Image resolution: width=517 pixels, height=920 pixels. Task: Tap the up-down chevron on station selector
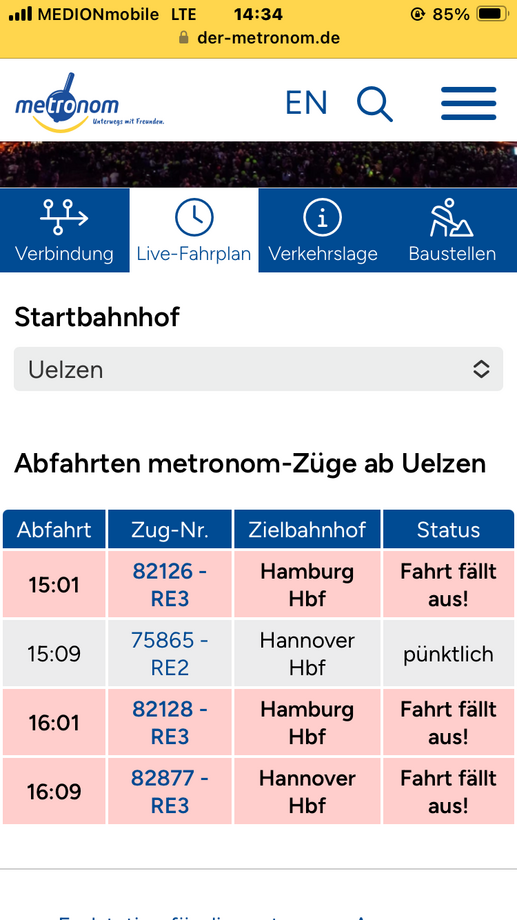coord(481,369)
